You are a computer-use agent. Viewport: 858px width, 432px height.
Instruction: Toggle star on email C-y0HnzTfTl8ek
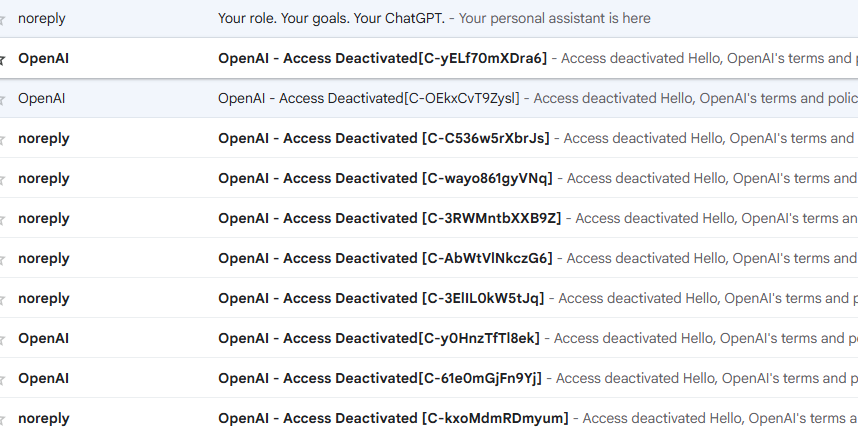[x=2, y=341]
